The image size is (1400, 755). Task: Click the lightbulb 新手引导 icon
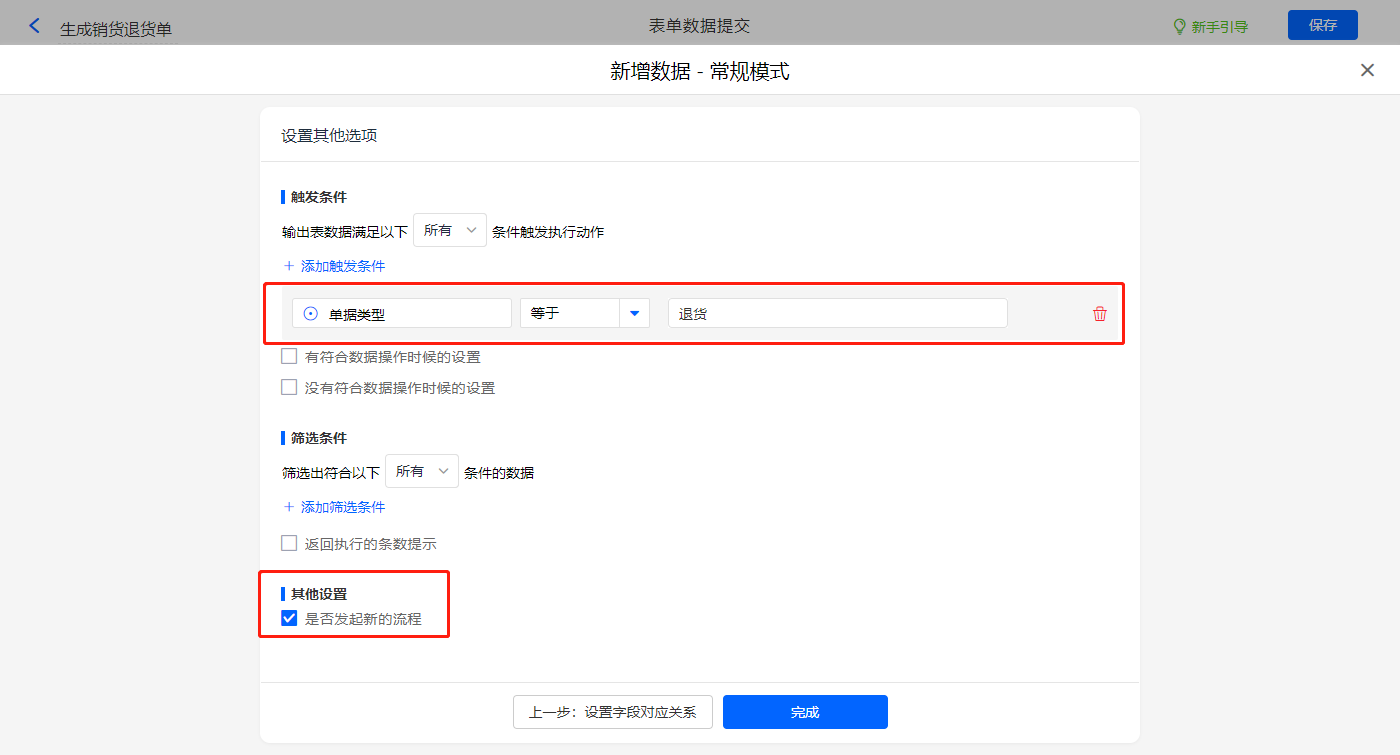[x=1179, y=26]
